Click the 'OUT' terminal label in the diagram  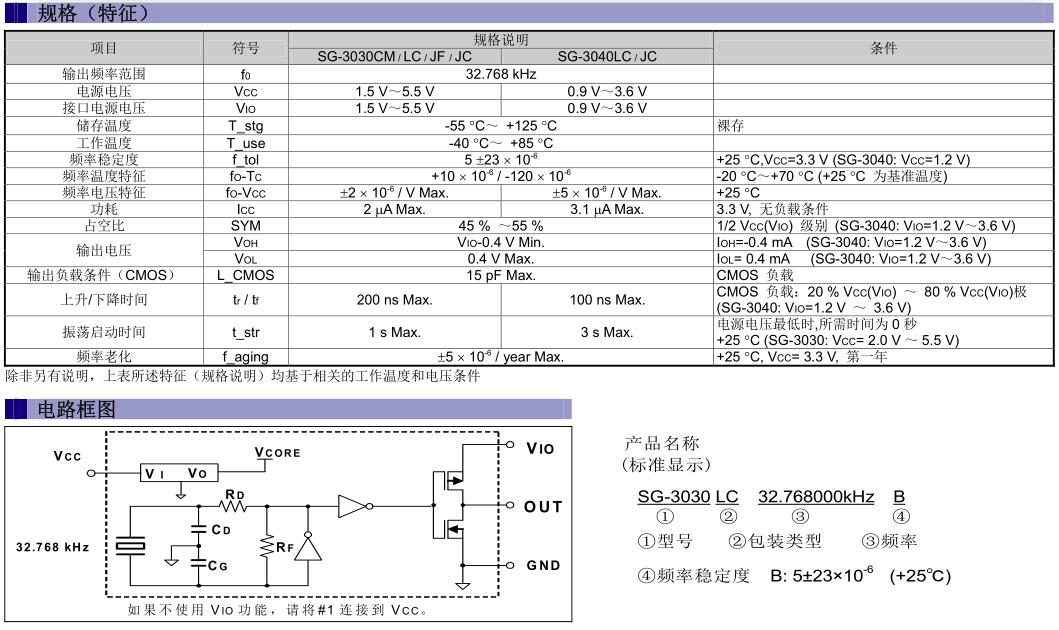(x=543, y=507)
